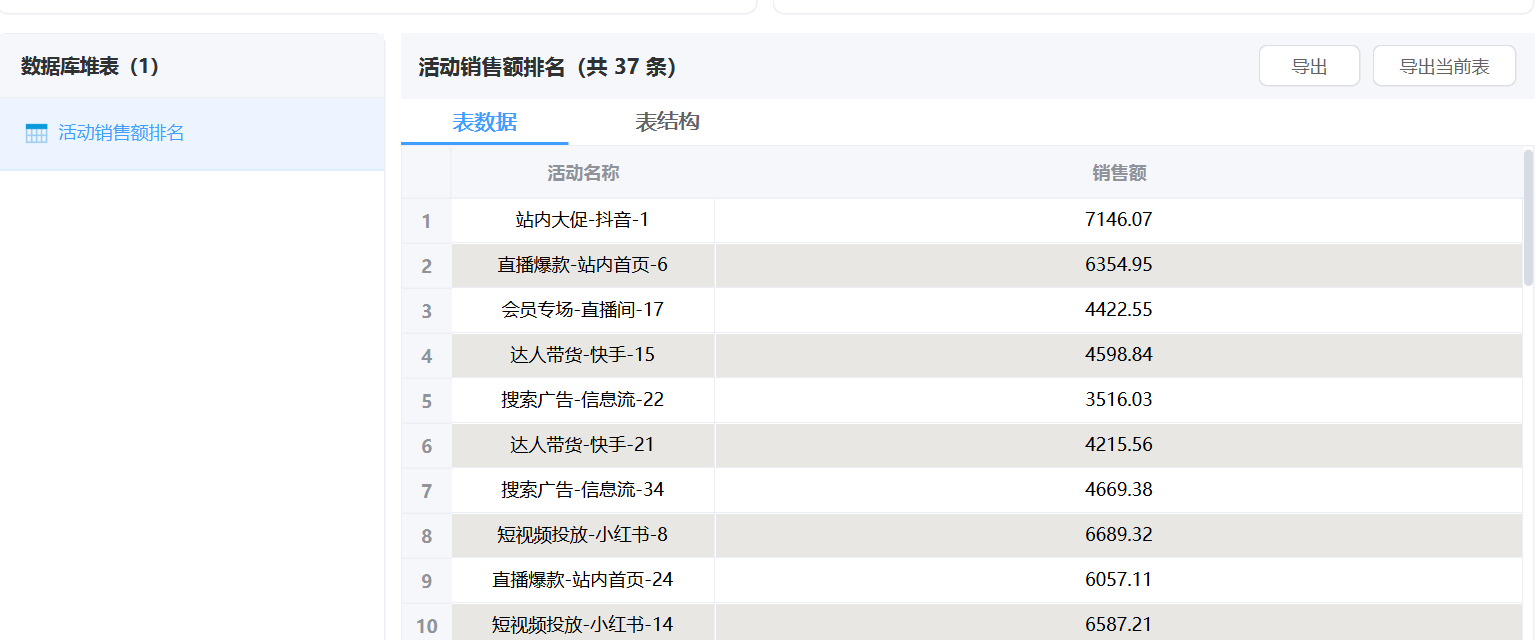Select 活动销售额排名 in the database table list

click(x=121, y=134)
